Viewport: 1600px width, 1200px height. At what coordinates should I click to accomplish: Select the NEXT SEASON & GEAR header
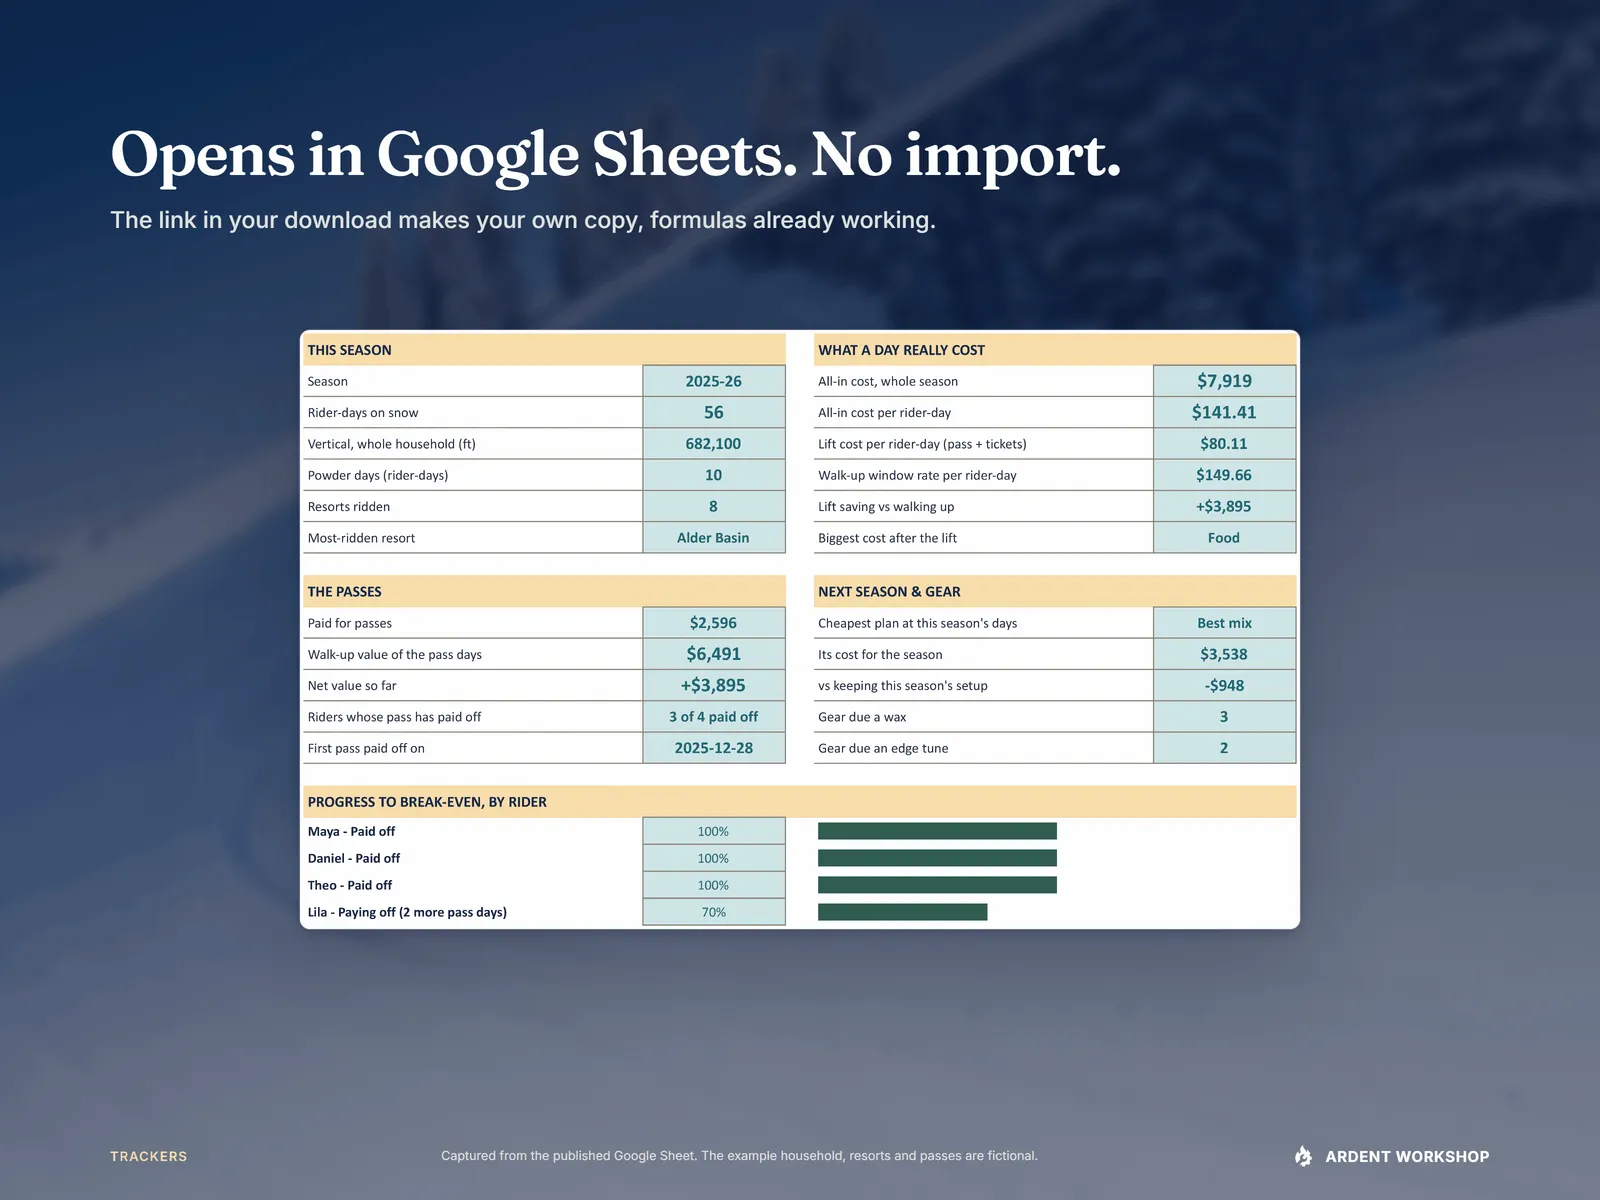[x=1055, y=591]
